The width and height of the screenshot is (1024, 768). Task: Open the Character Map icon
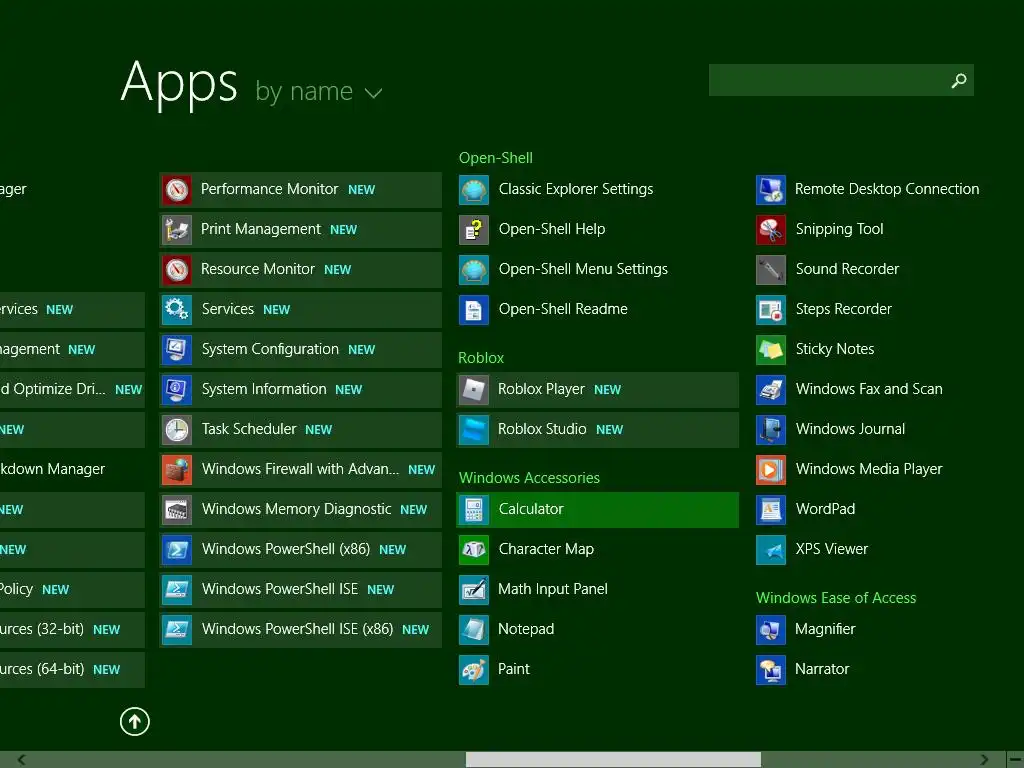tap(473, 550)
